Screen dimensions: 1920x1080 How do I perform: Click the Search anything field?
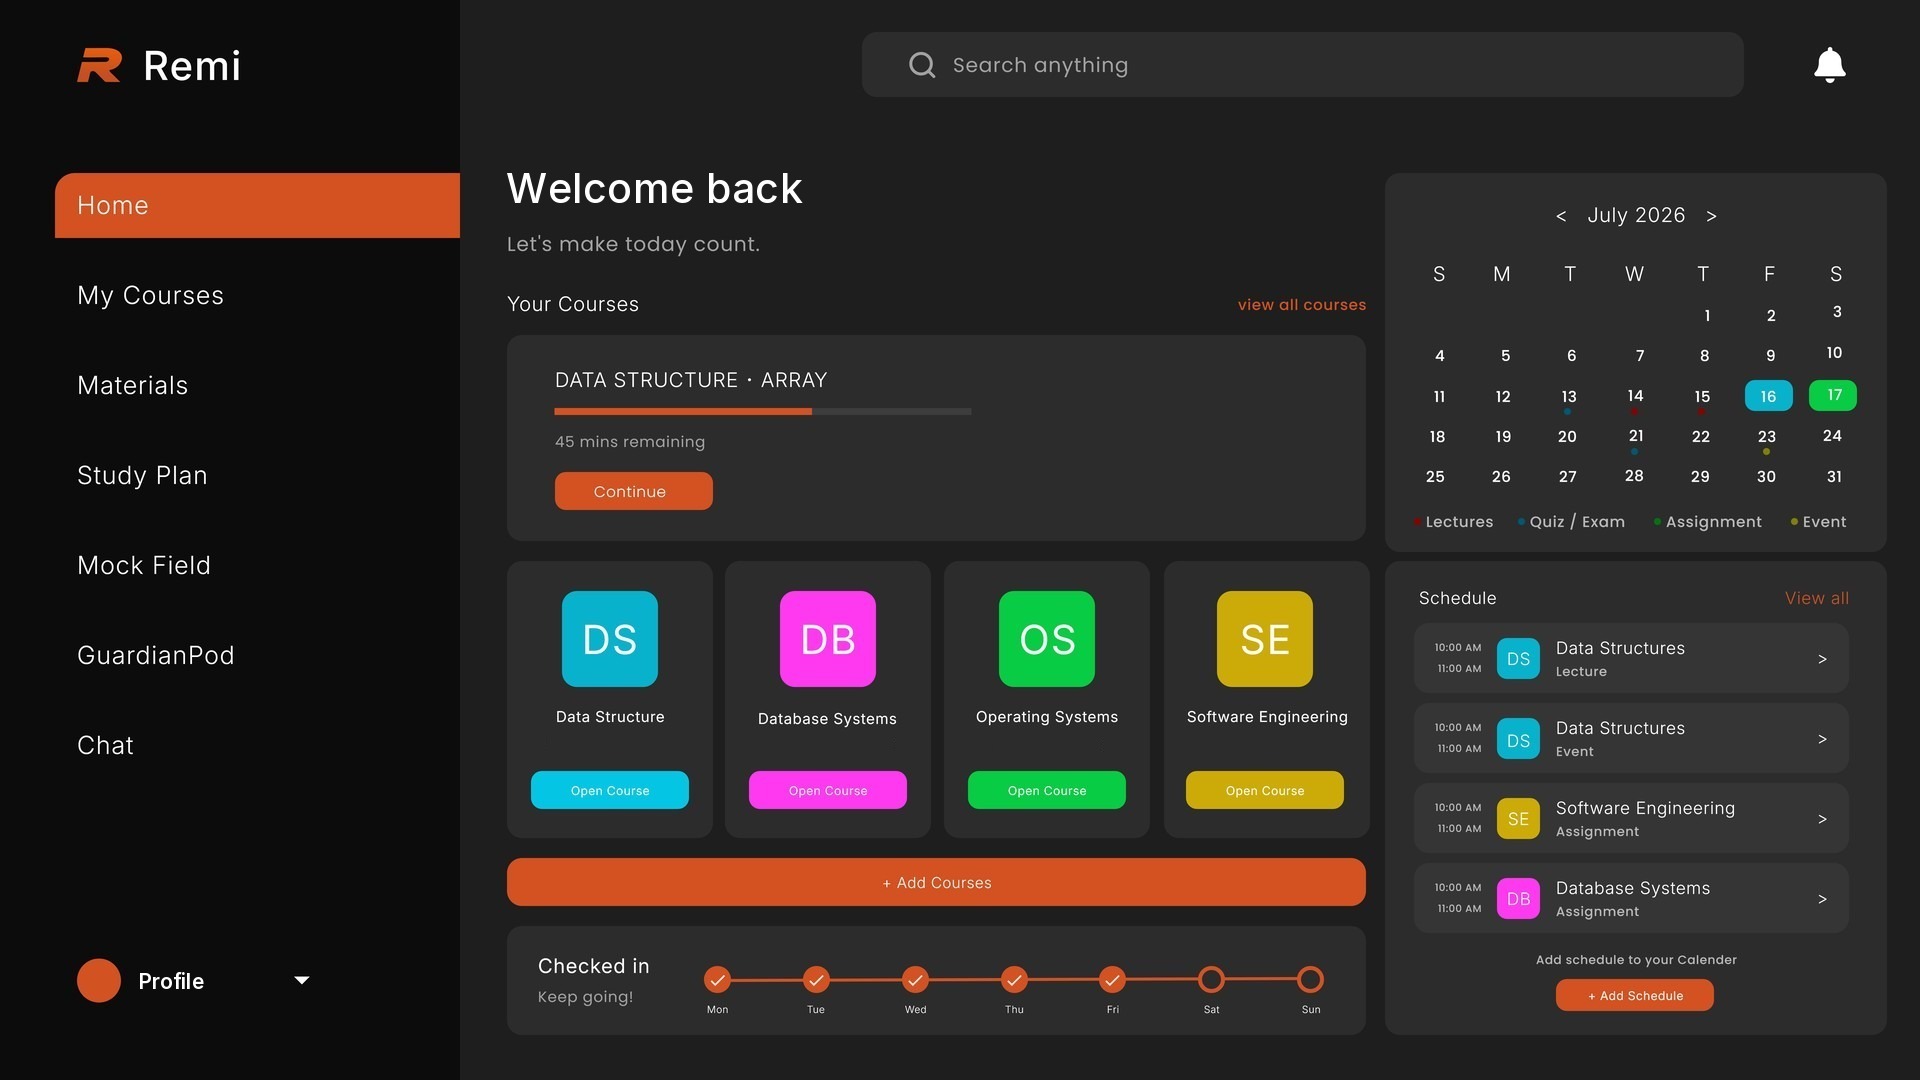pyautogui.click(x=1303, y=65)
